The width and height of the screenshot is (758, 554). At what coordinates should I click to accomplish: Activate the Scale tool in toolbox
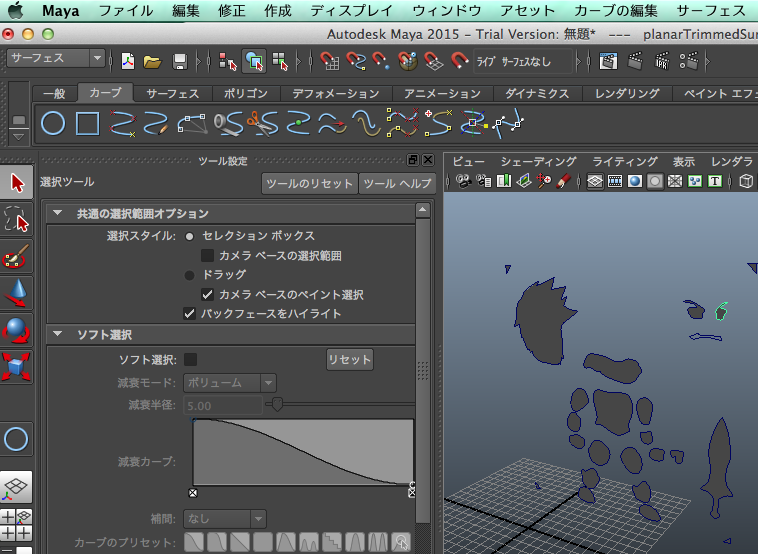[x=16, y=367]
